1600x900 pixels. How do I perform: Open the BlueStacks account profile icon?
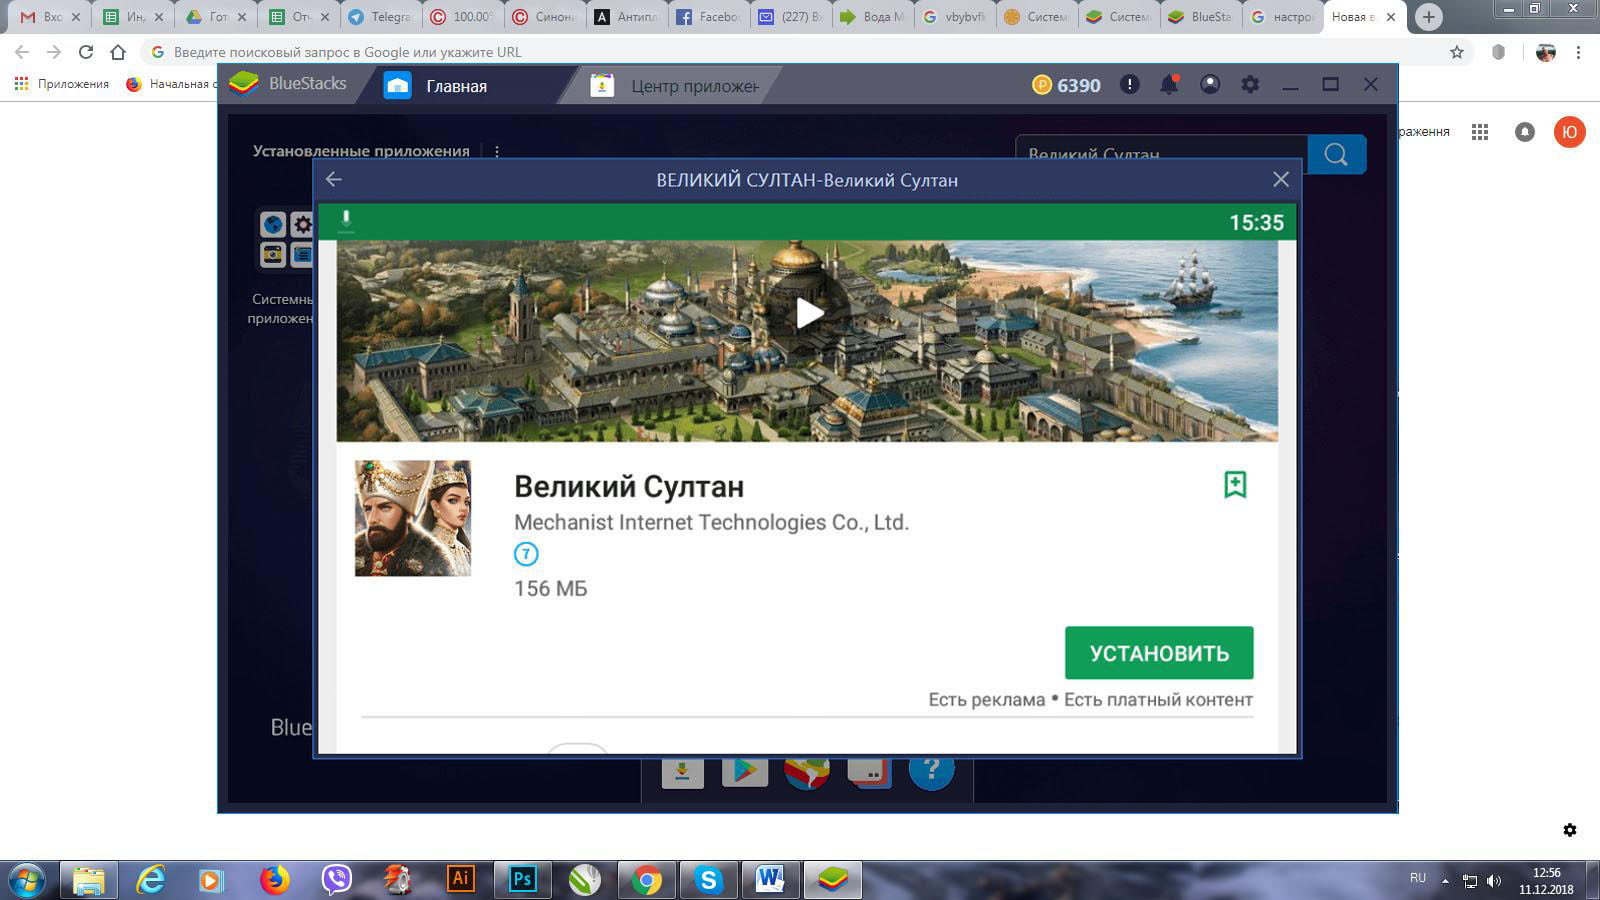click(1210, 85)
